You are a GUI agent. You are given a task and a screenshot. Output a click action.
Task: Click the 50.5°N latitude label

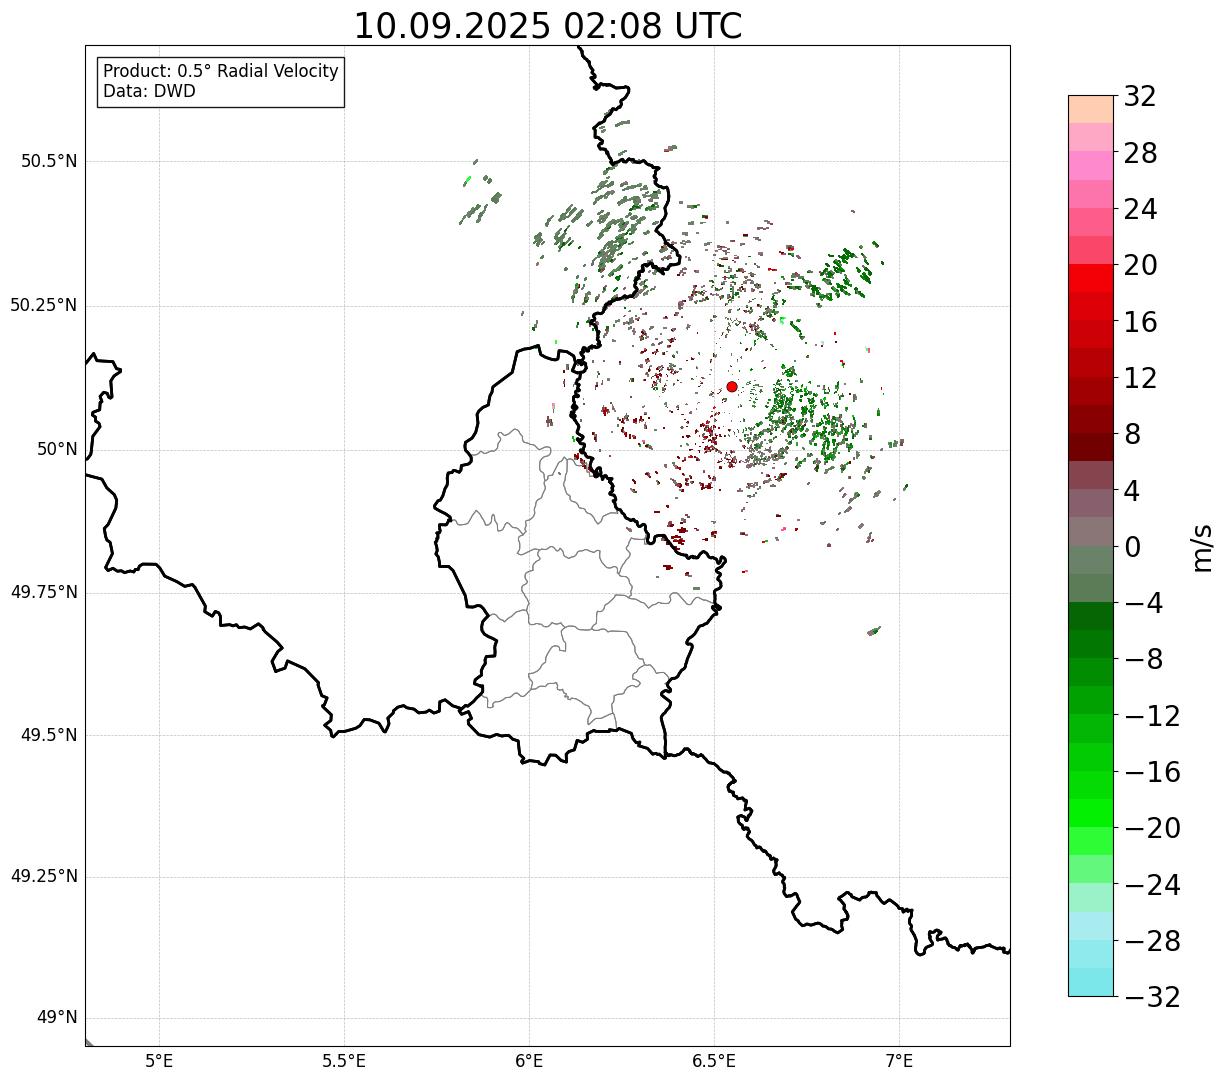(49, 161)
